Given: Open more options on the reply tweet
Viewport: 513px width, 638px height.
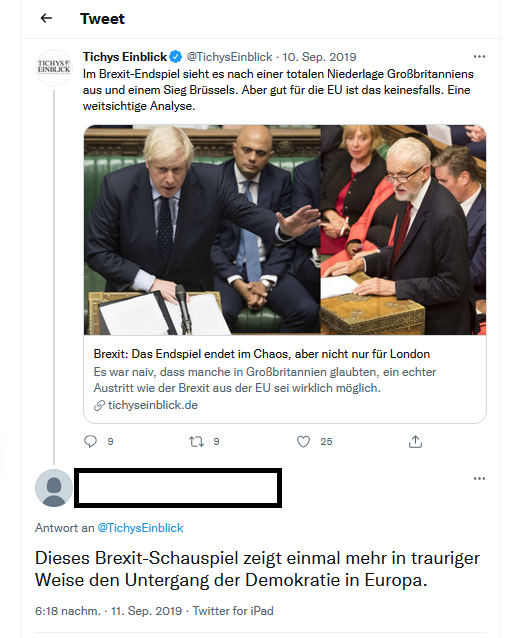Looking at the screenshot, I should pyautogui.click(x=479, y=478).
